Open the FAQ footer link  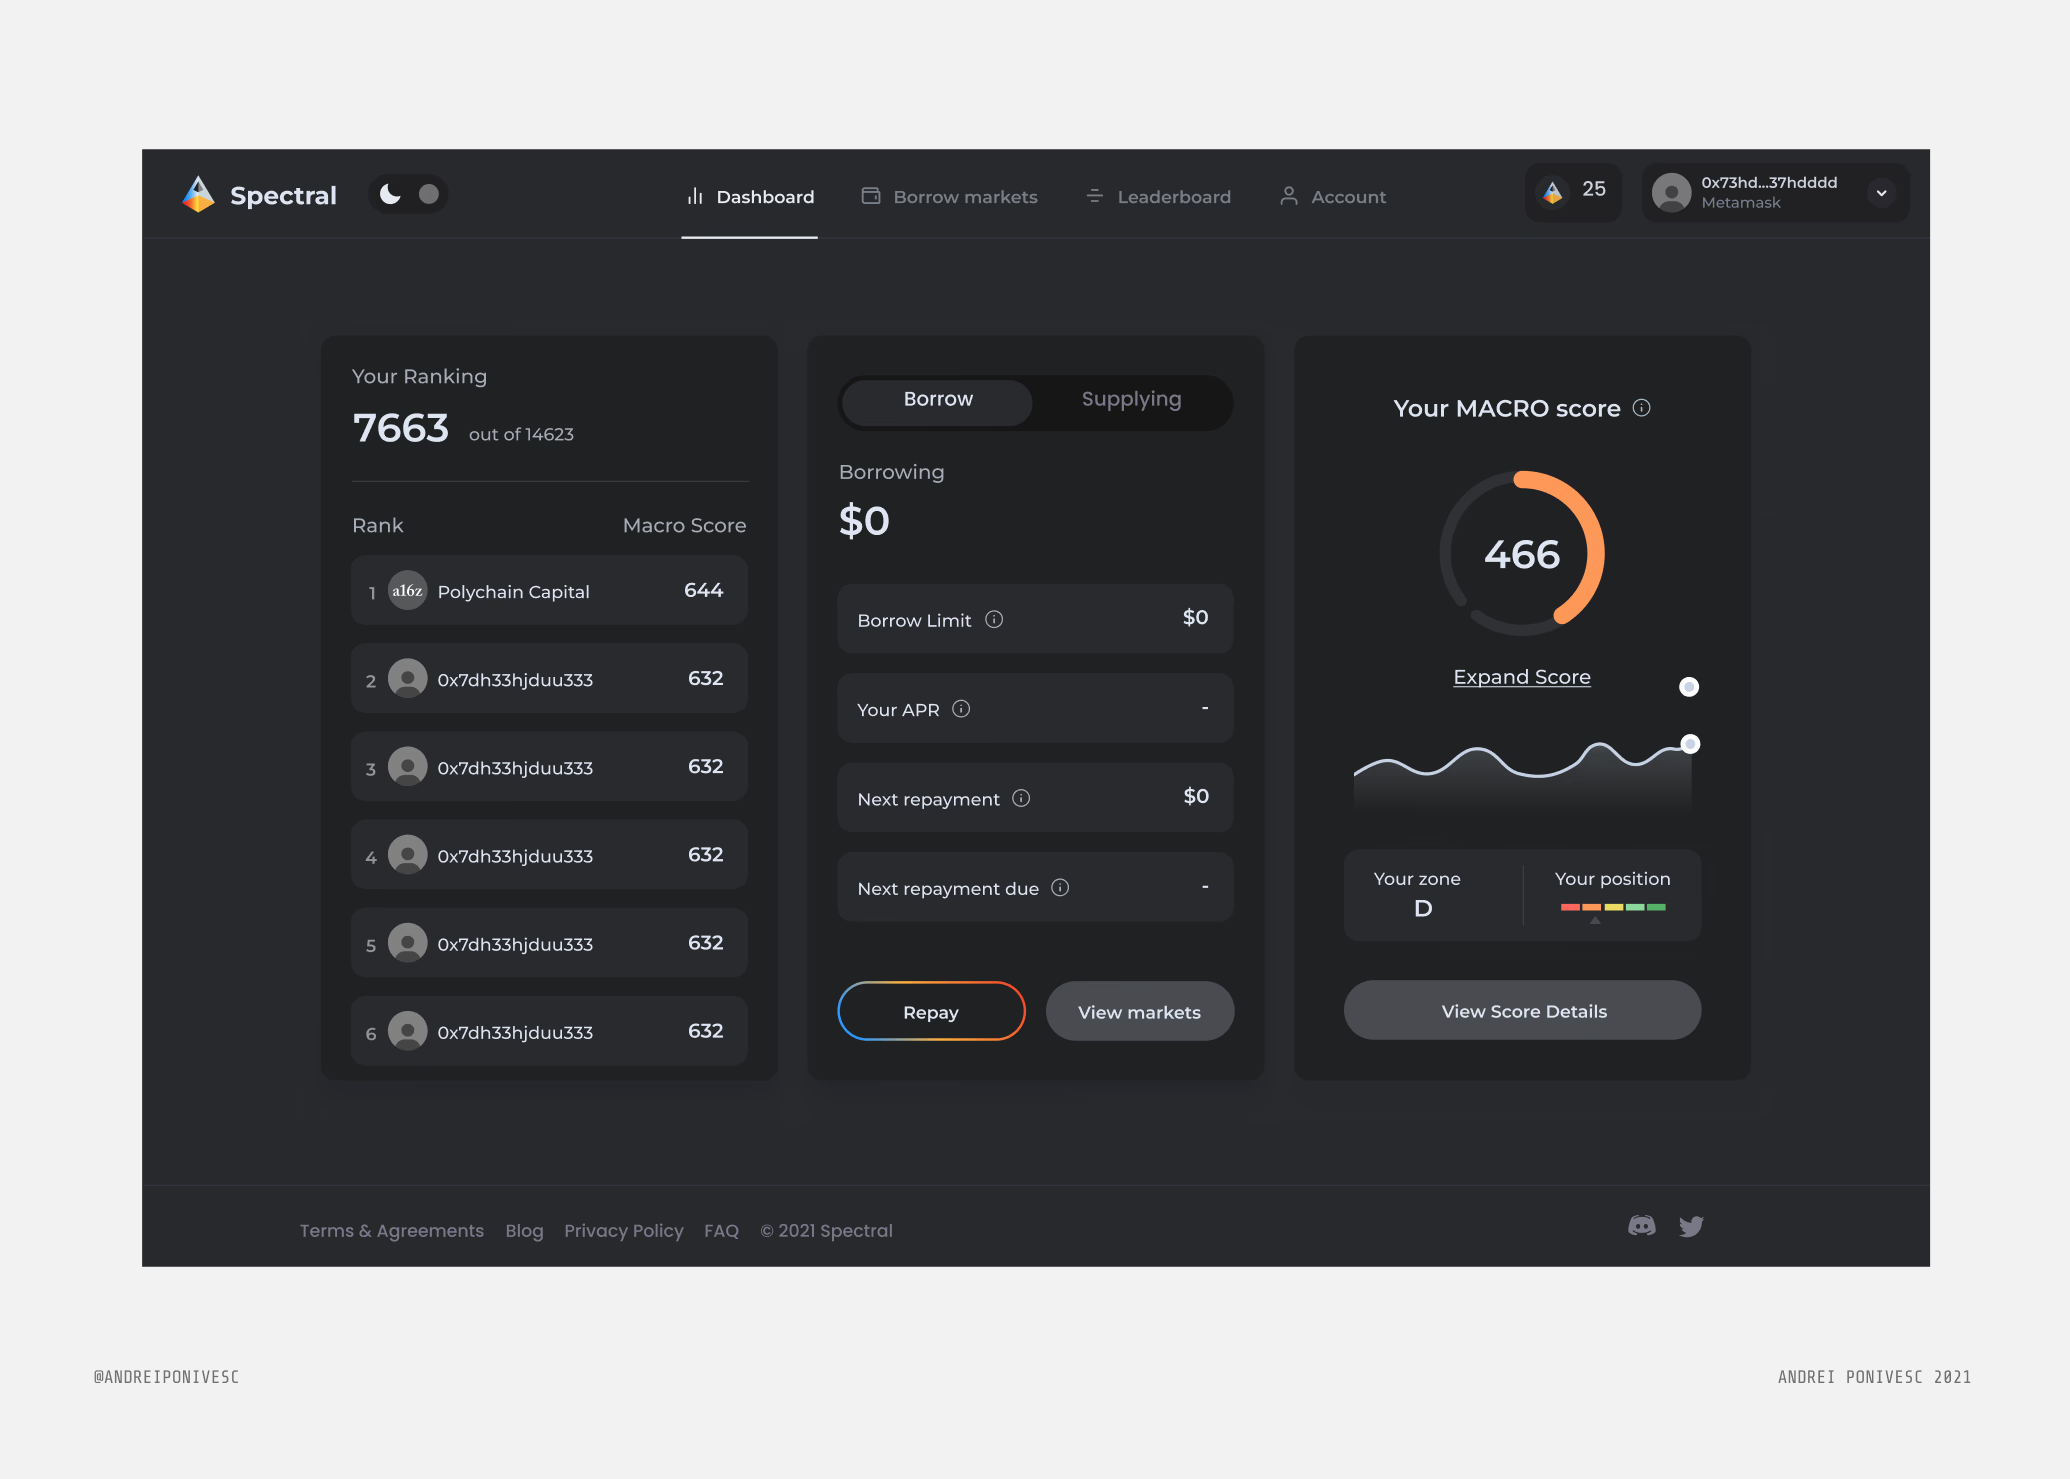coord(721,1231)
